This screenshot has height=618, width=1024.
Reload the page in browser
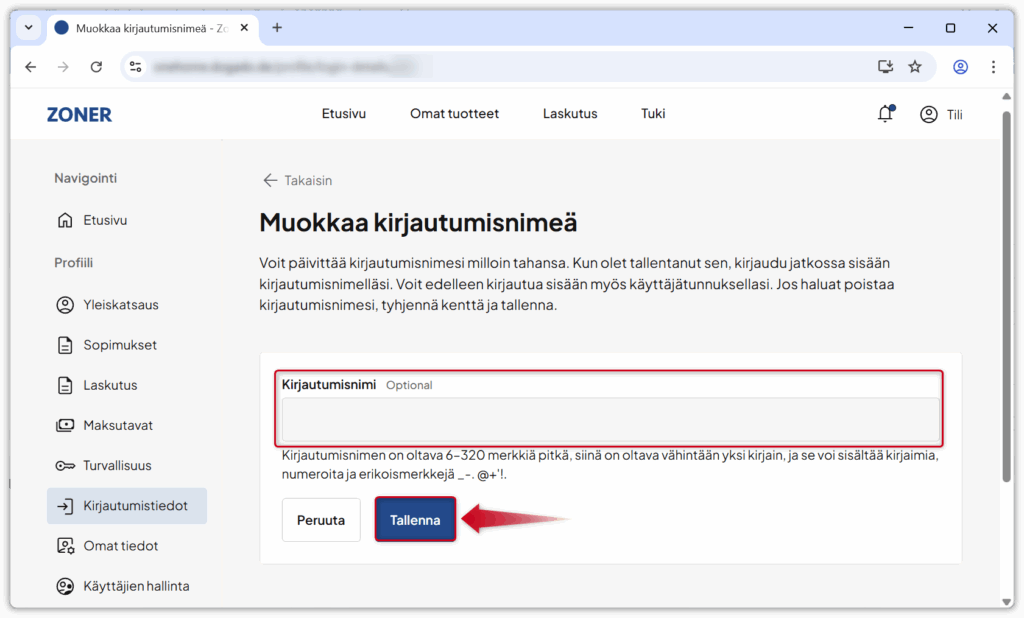pyautogui.click(x=96, y=67)
